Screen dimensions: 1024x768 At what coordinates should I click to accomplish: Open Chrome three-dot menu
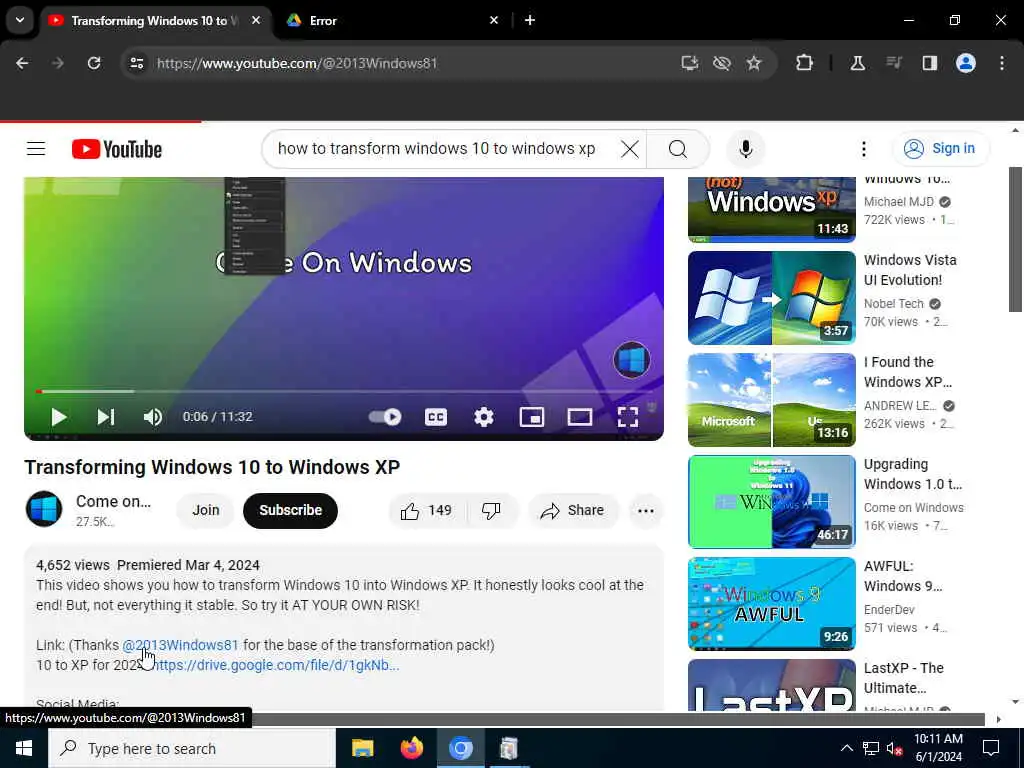click(1002, 63)
